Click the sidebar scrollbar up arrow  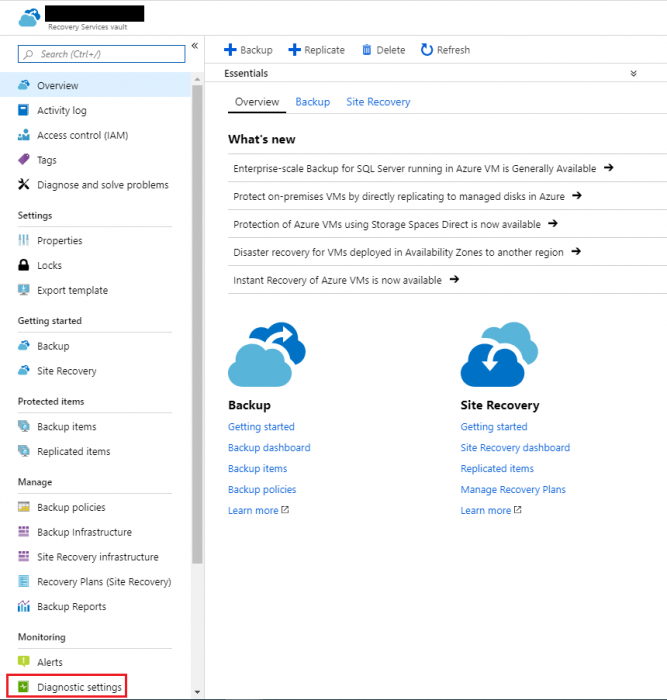197,79
